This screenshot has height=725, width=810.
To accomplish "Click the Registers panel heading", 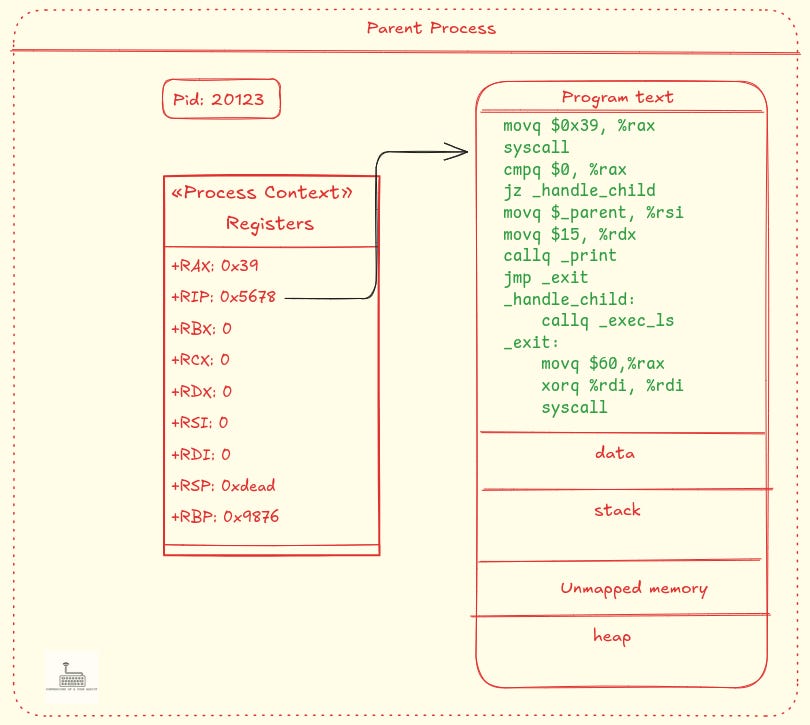I will click(268, 223).
